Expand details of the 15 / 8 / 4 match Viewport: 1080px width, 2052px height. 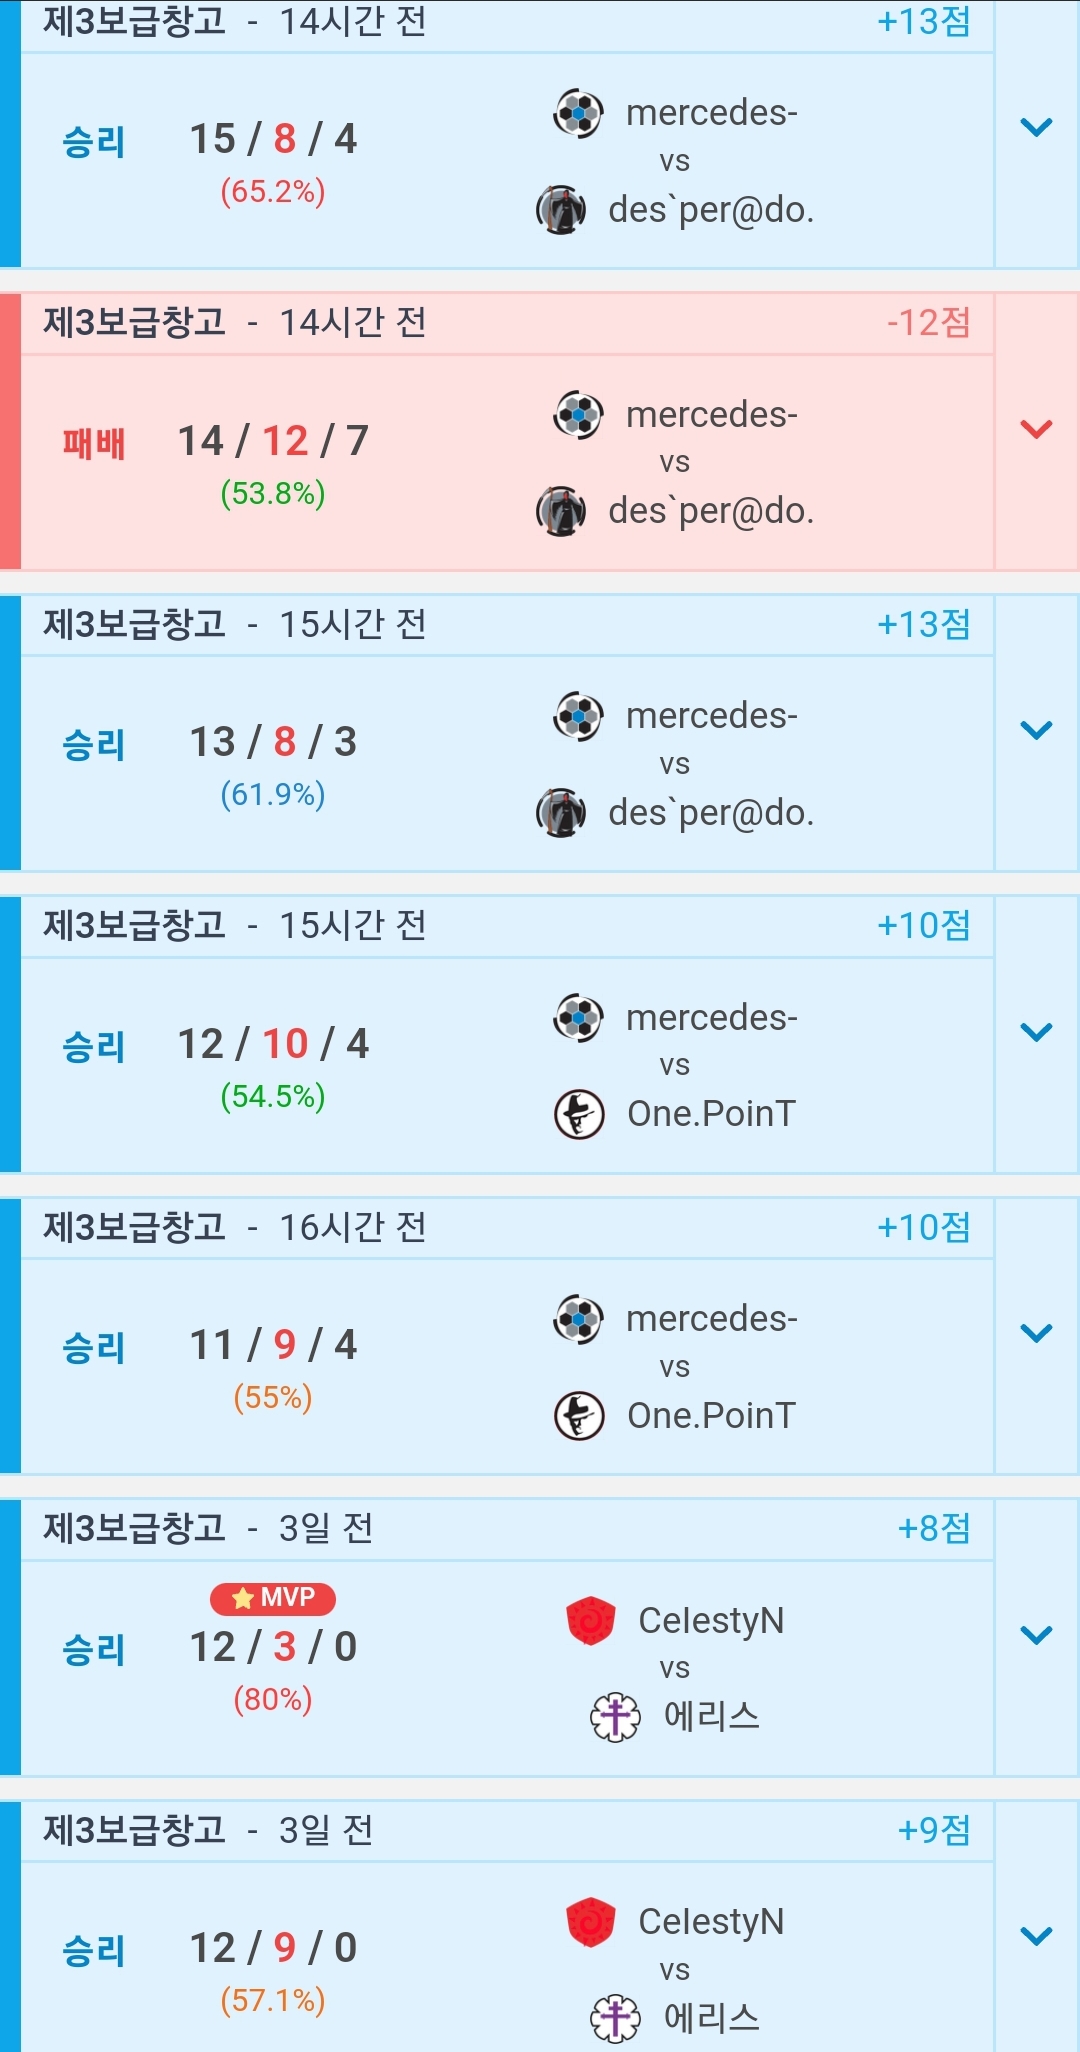coord(1036,128)
